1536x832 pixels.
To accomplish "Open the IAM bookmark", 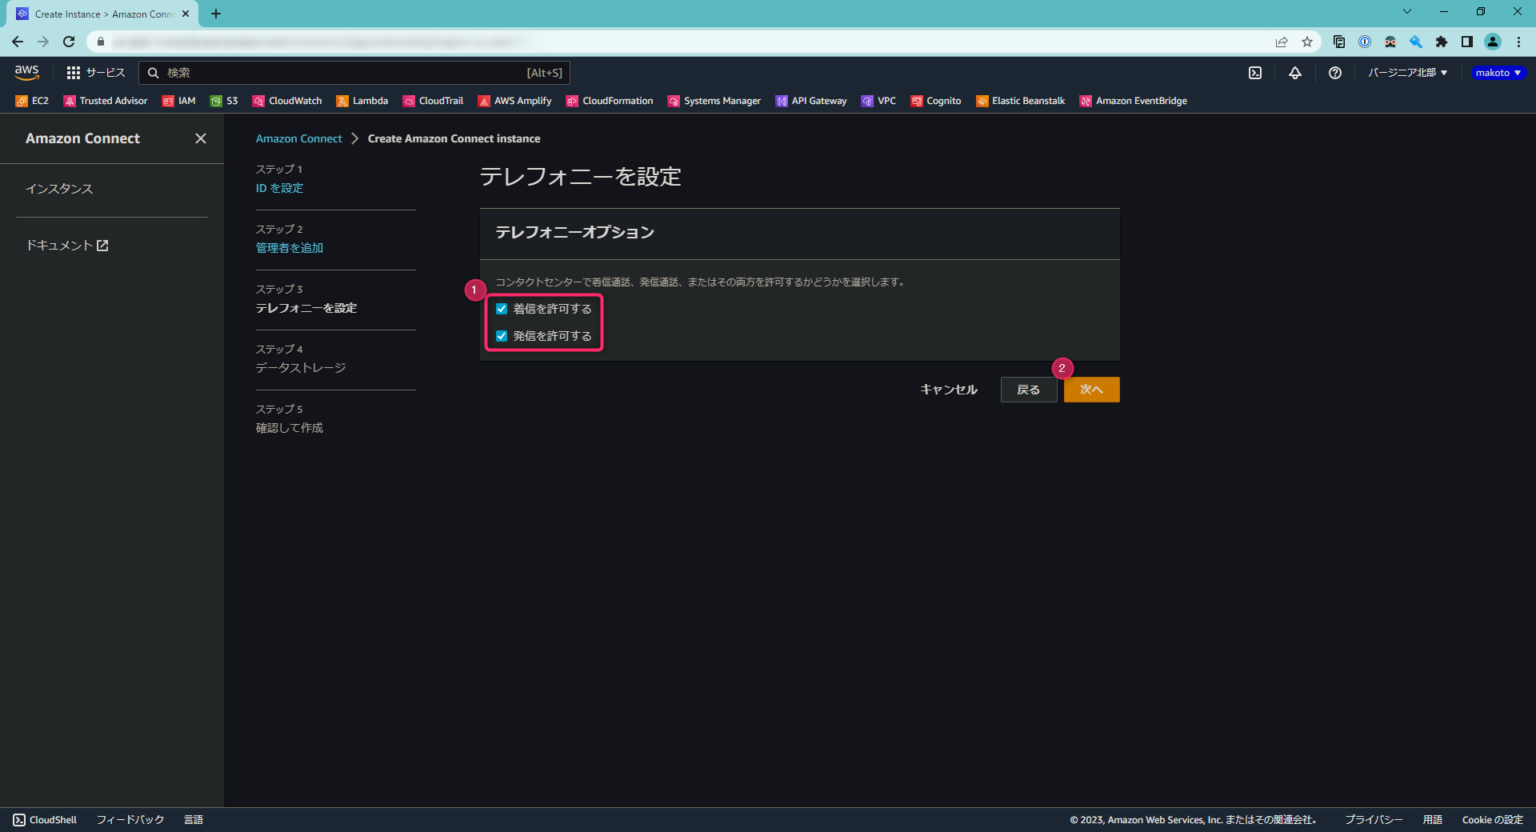I will pyautogui.click(x=180, y=100).
